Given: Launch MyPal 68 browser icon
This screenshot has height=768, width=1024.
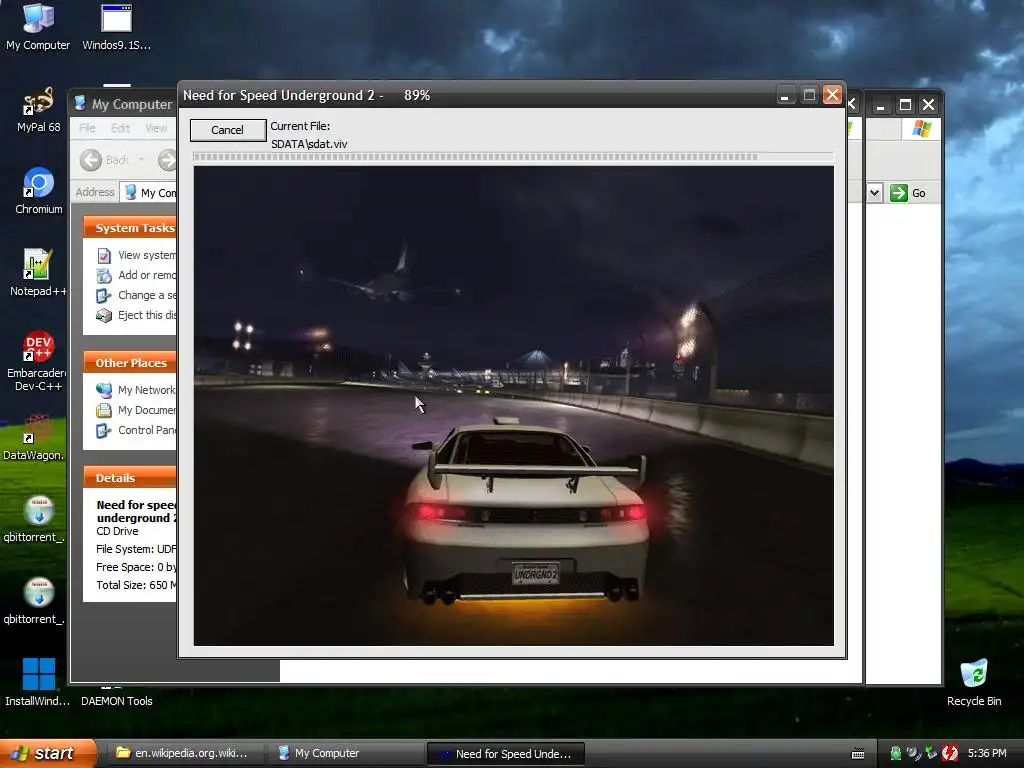Looking at the screenshot, I should [x=38, y=110].
